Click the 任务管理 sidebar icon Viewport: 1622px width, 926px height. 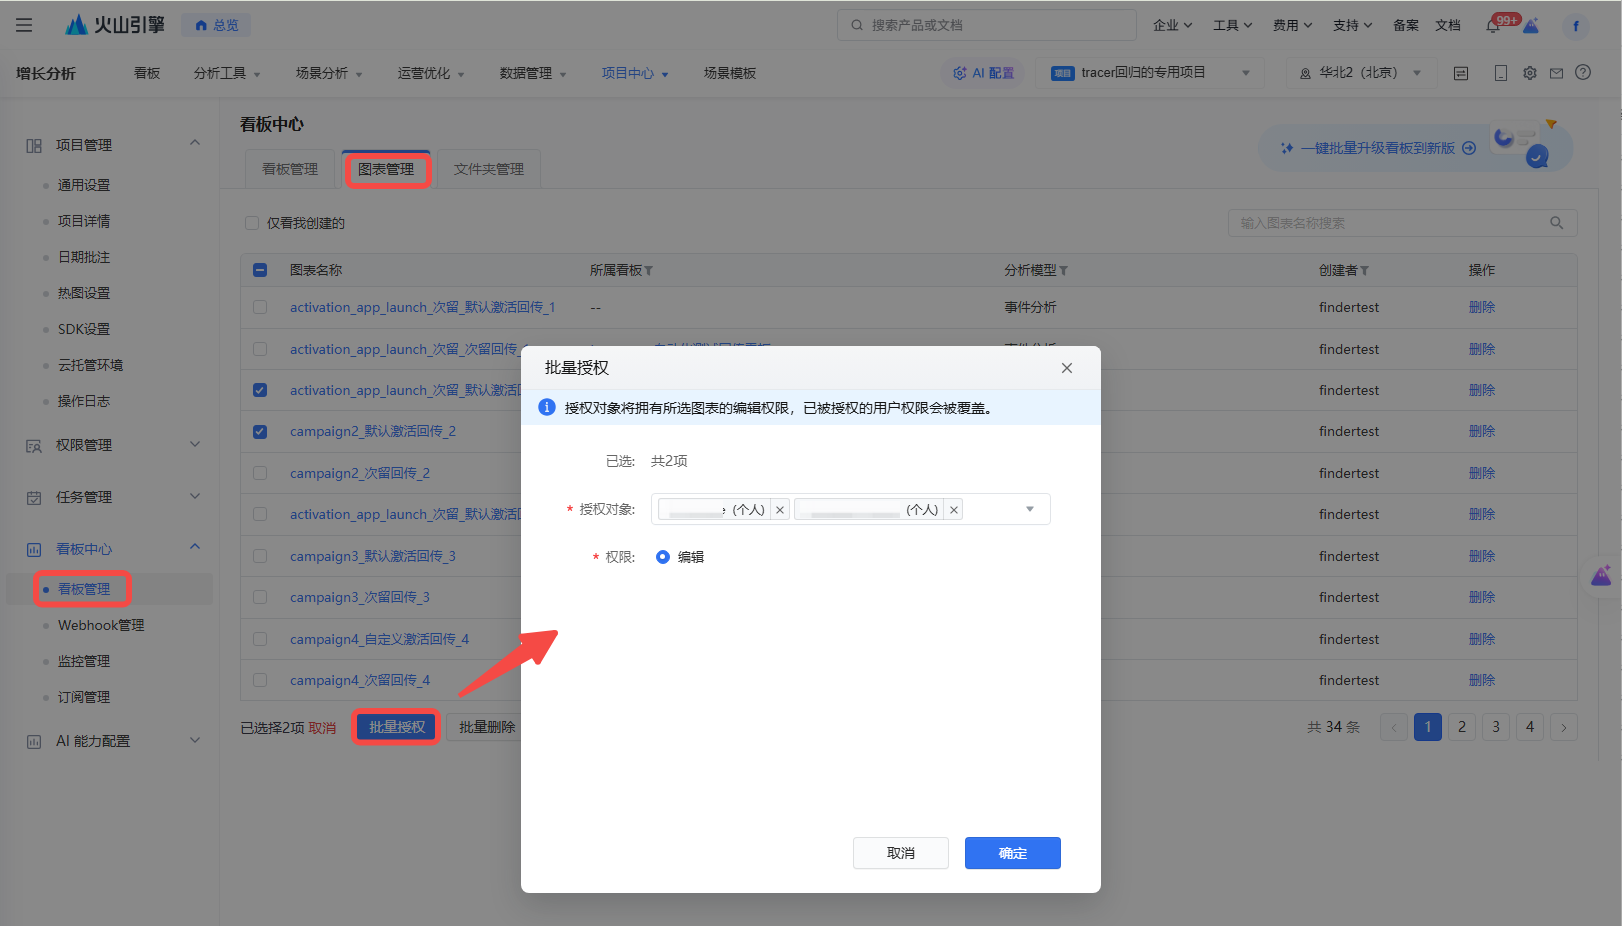tap(34, 498)
